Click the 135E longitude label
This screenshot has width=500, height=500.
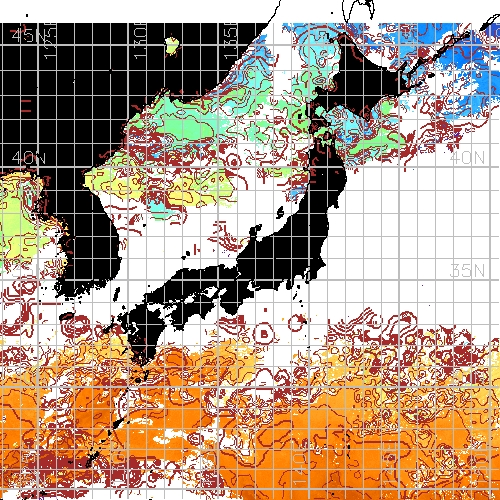tap(231, 41)
